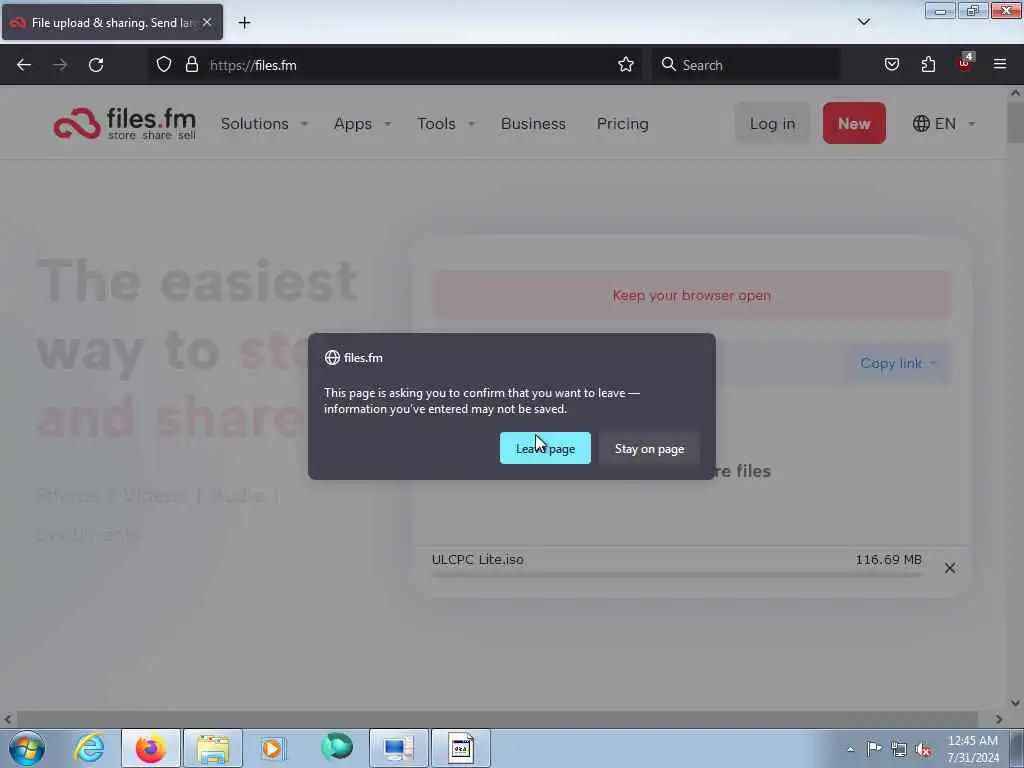
Task: Click the Stay on page button
Action: pos(649,448)
